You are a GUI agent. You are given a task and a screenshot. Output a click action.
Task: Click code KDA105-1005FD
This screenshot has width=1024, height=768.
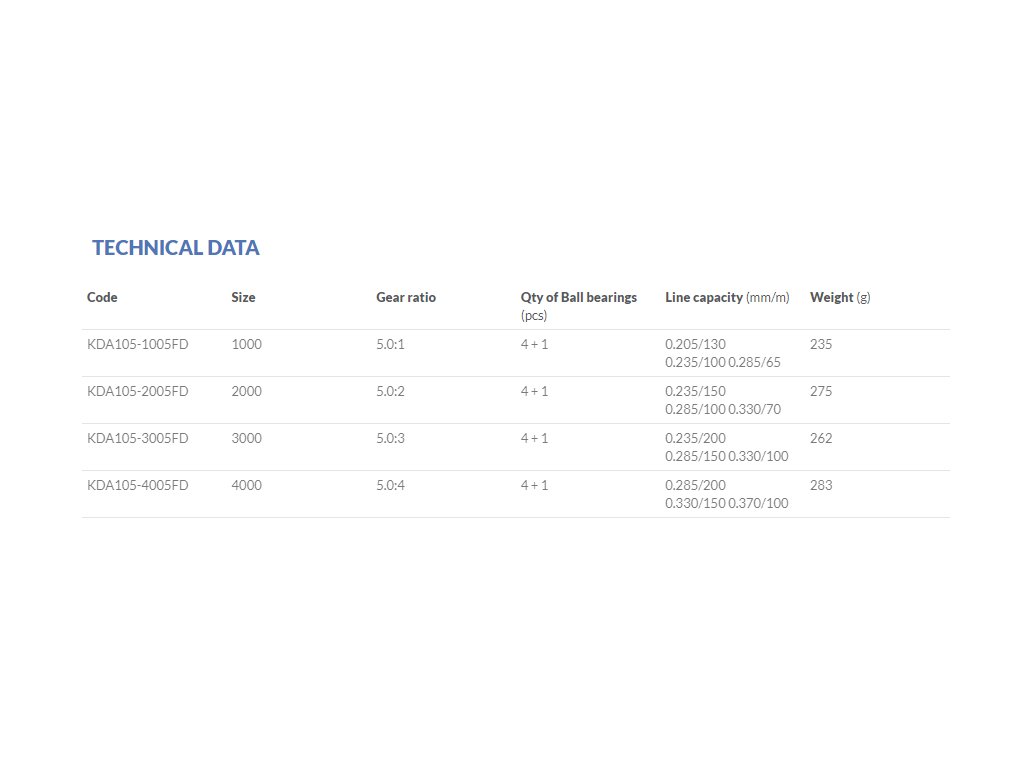coord(137,344)
